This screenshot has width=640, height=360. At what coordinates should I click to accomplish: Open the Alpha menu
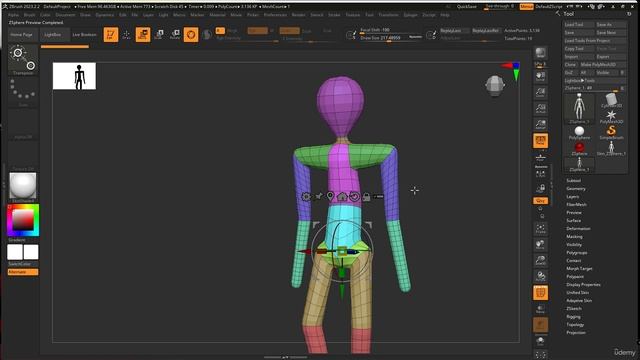point(13,15)
